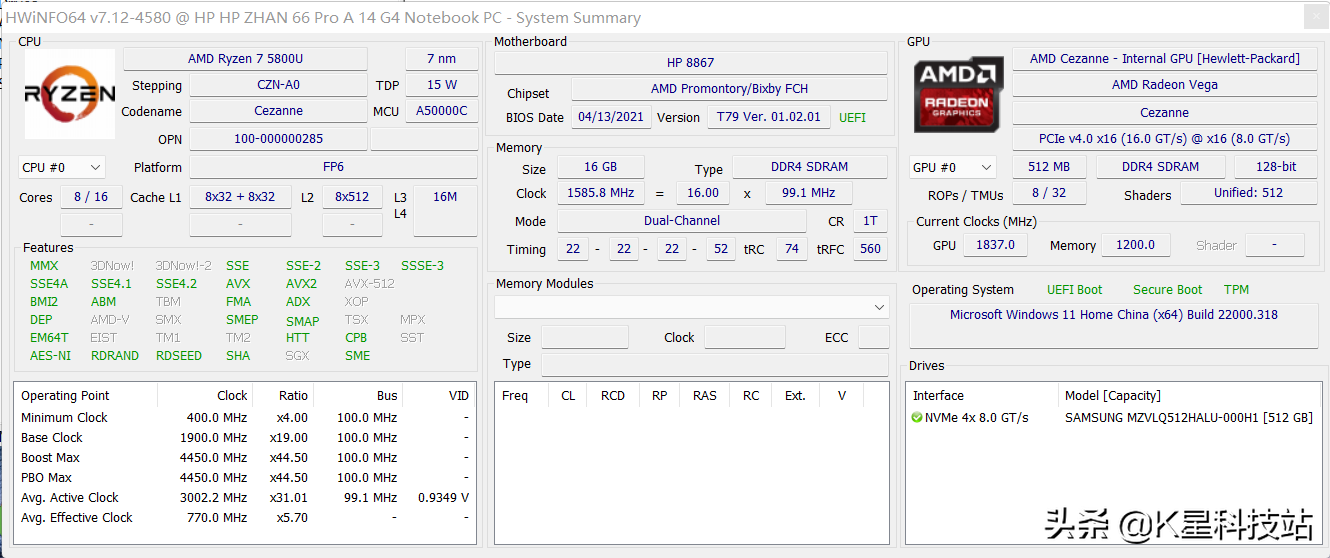The width and height of the screenshot is (1330, 558).
Task: Click the 512 MB GPU memory value
Action: [x=1049, y=167]
